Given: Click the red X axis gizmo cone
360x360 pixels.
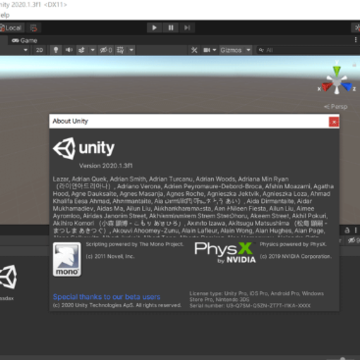Looking at the screenshot, I should point(326,87).
